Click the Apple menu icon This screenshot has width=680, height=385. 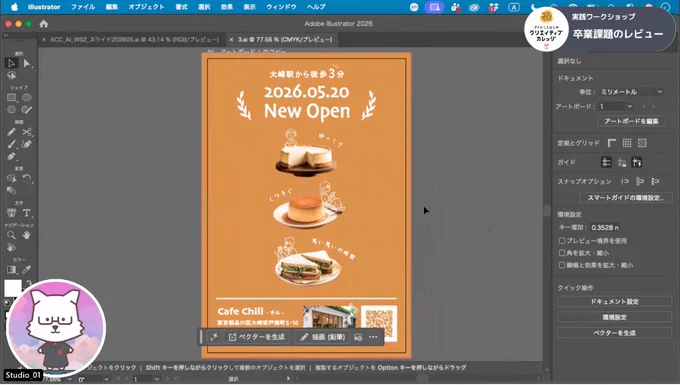tap(14, 7)
